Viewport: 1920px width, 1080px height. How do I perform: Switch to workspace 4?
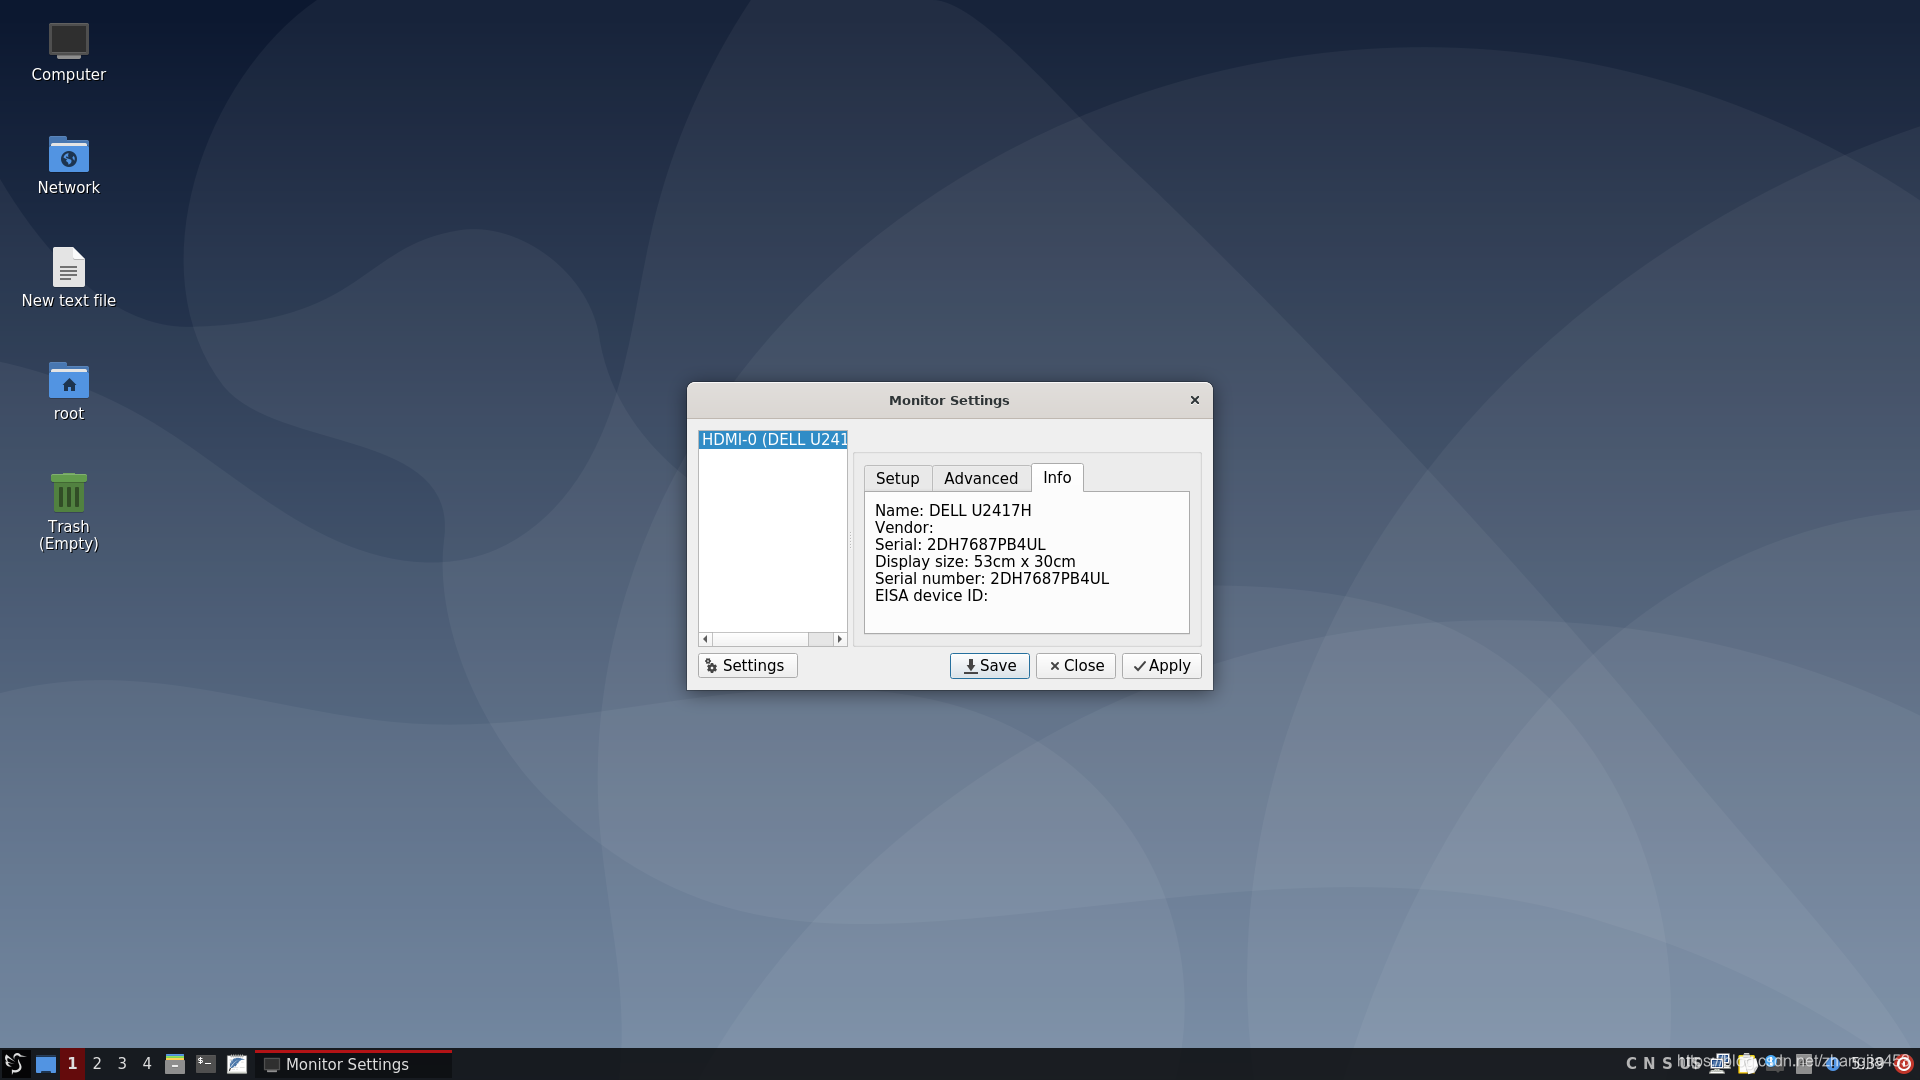pos(147,1064)
